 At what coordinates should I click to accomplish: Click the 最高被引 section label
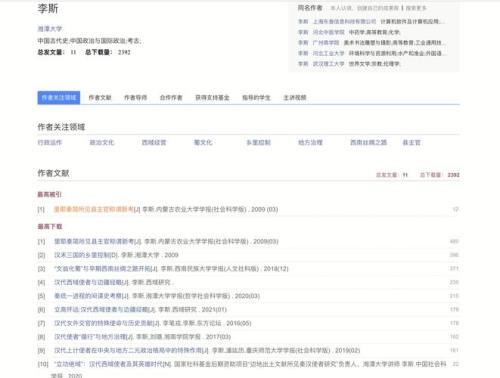tap(50, 194)
